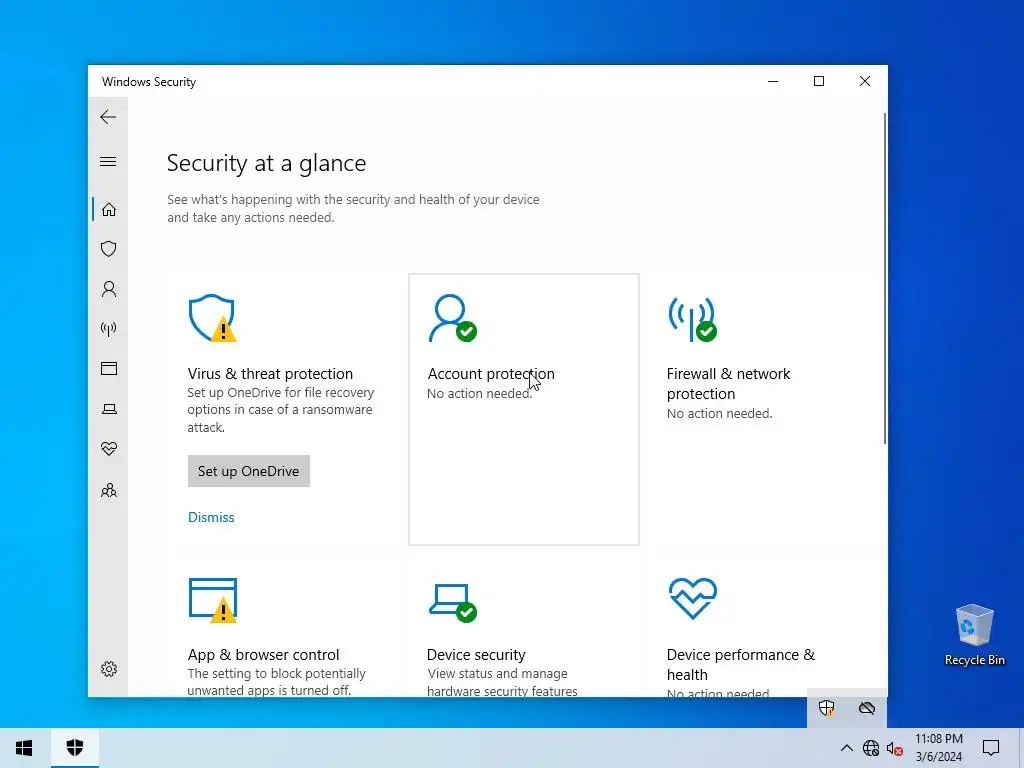Open Device performance & health title
The image size is (1024, 768).
coord(741,664)
